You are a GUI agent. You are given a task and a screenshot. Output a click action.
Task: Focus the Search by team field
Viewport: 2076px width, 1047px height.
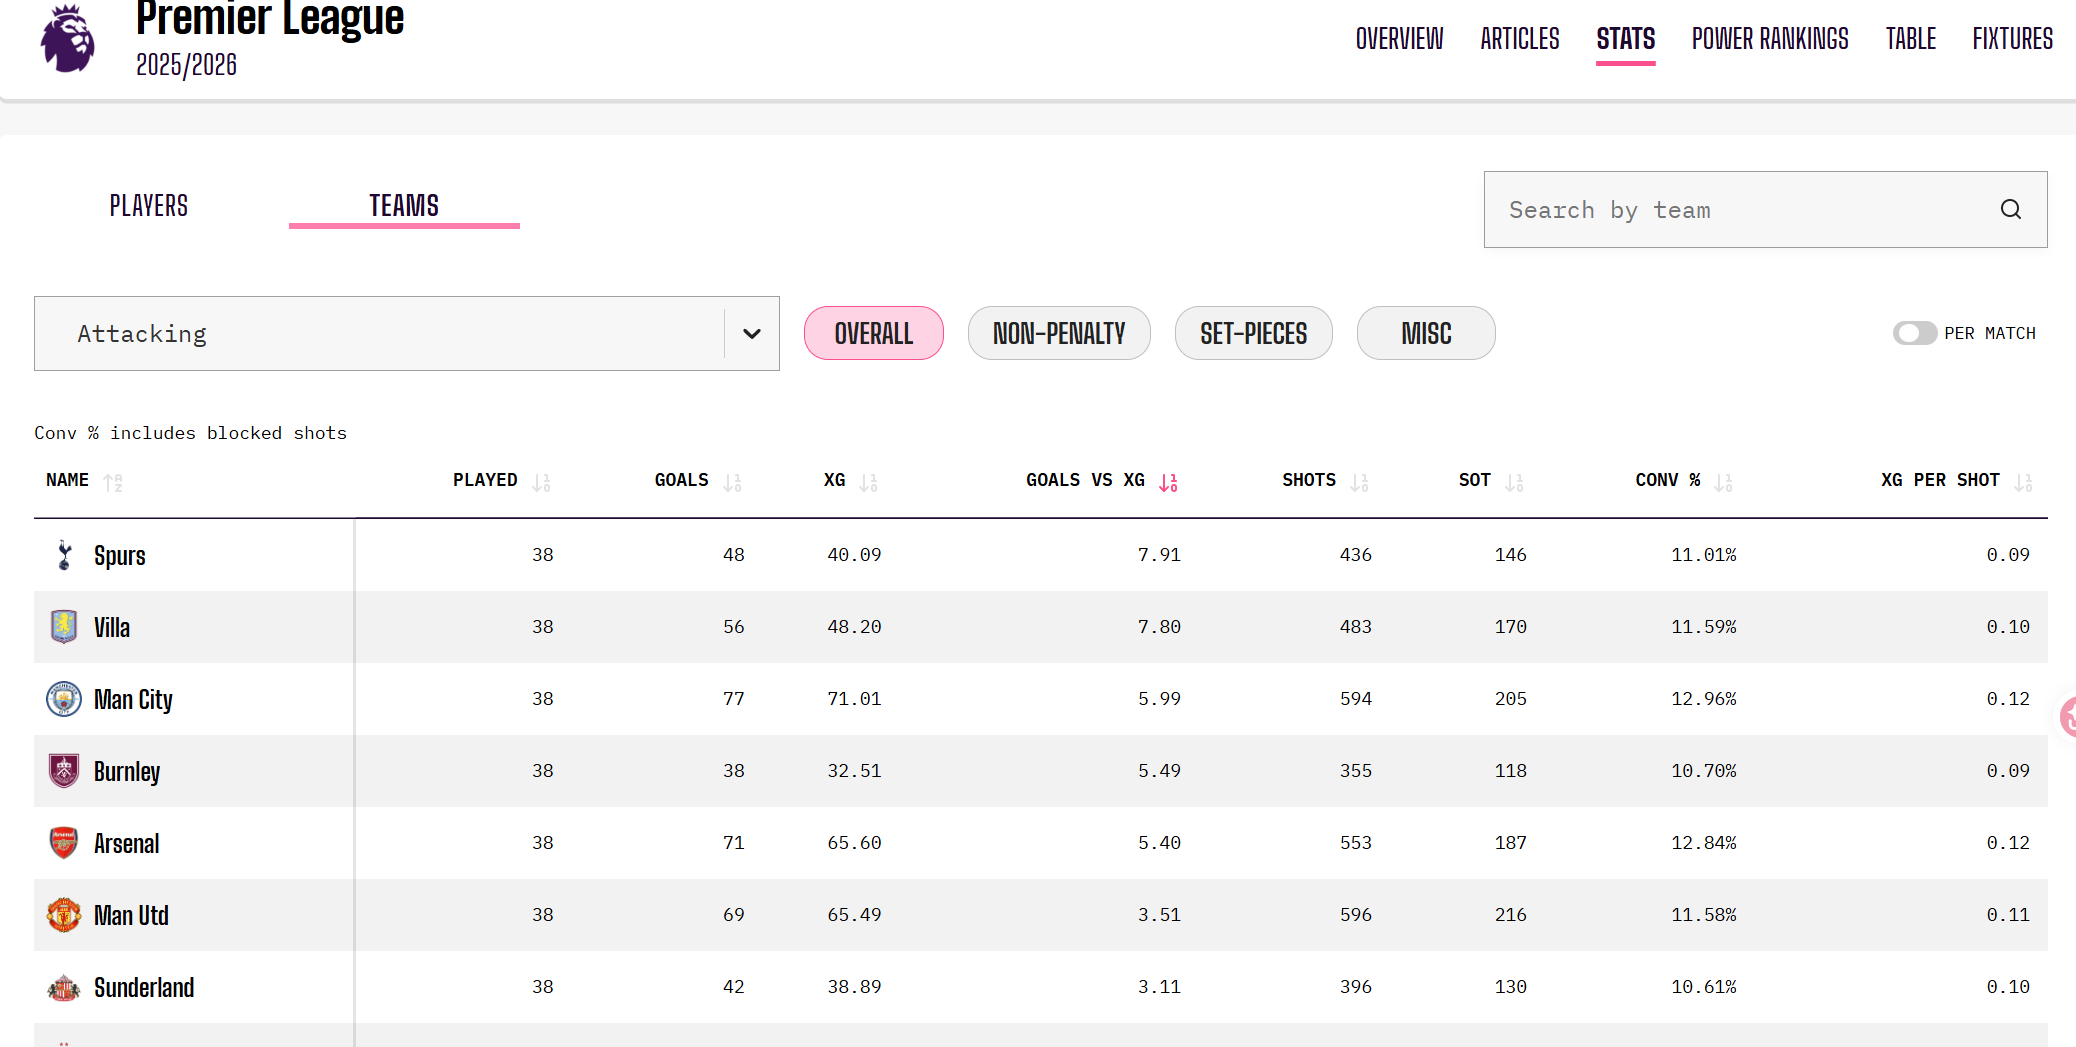[x=1765, y=209]
